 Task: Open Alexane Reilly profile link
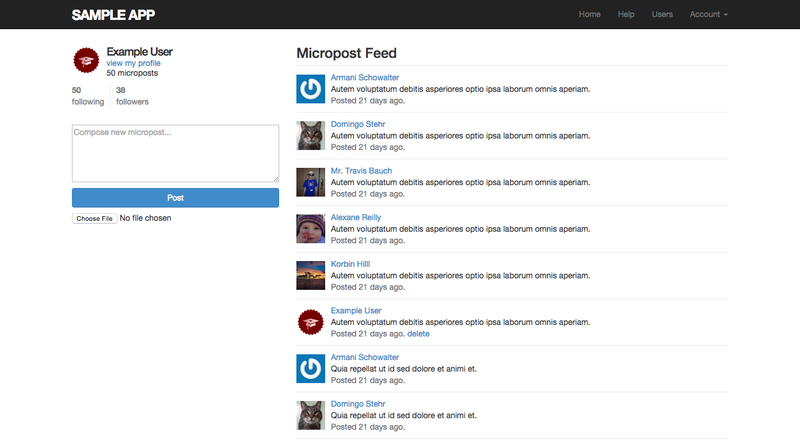click(x=356, y=217)
